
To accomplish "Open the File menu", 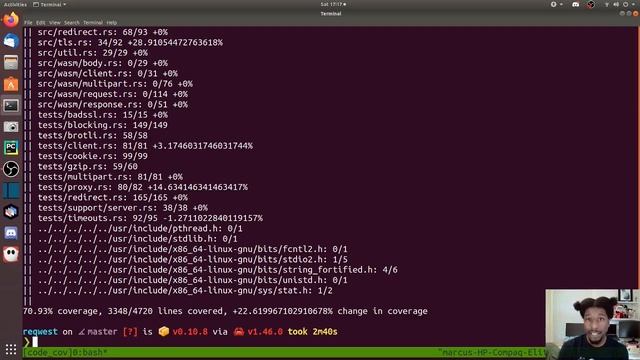I will [28, 23].
